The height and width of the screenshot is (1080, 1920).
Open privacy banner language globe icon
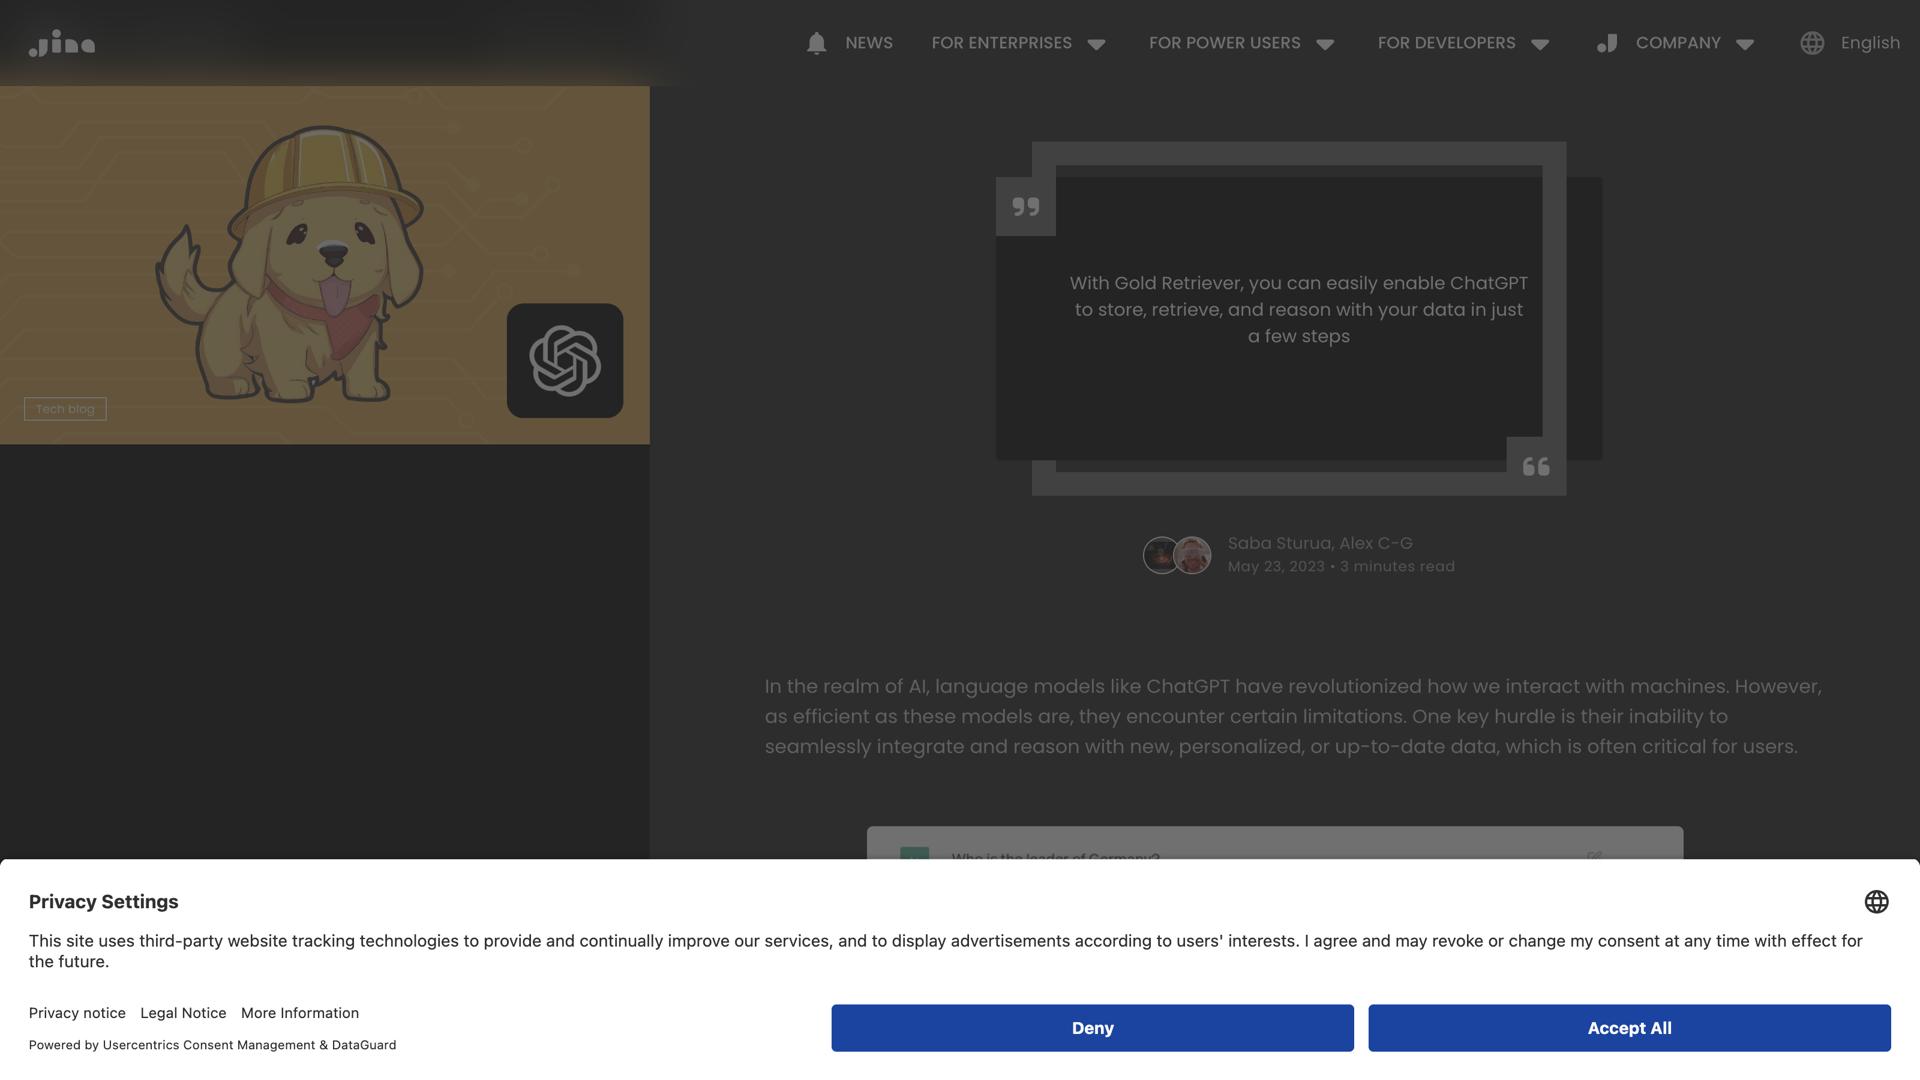(x=1876, y=901)
